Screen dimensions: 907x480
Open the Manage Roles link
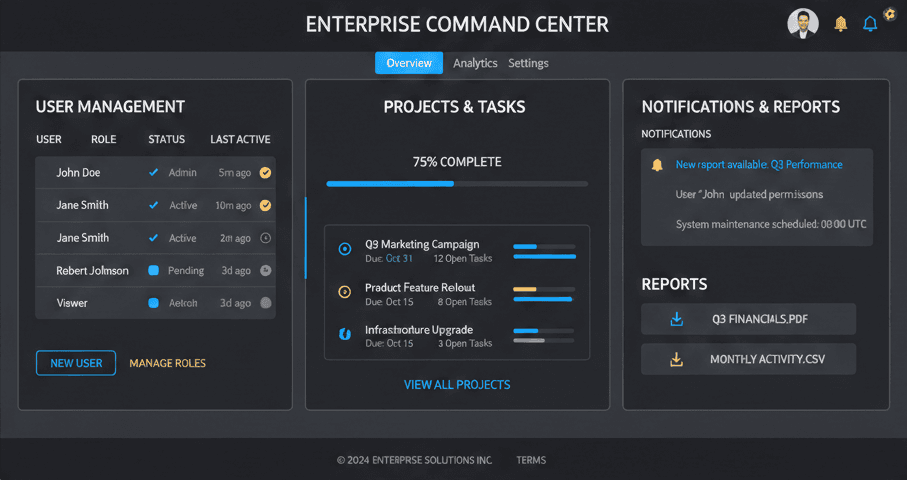click(x=168, y=363)
